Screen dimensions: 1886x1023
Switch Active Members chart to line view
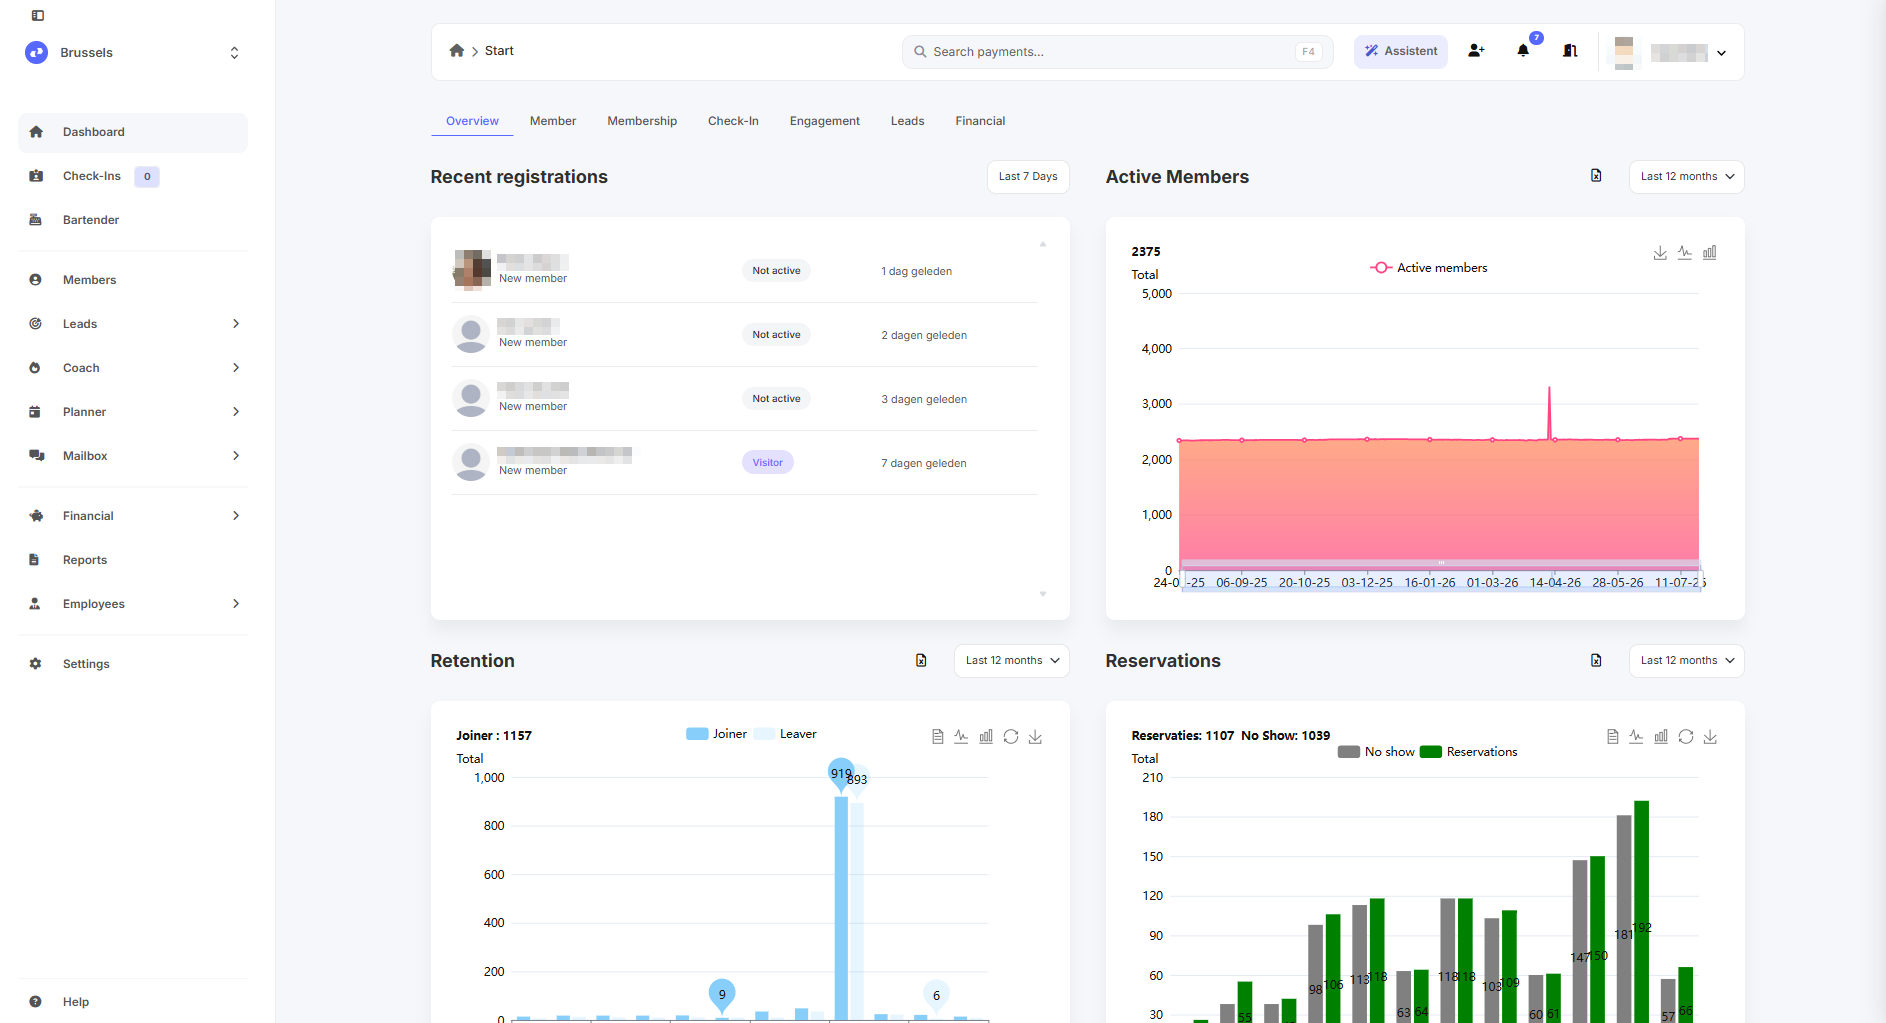(x=1685, y=253)
